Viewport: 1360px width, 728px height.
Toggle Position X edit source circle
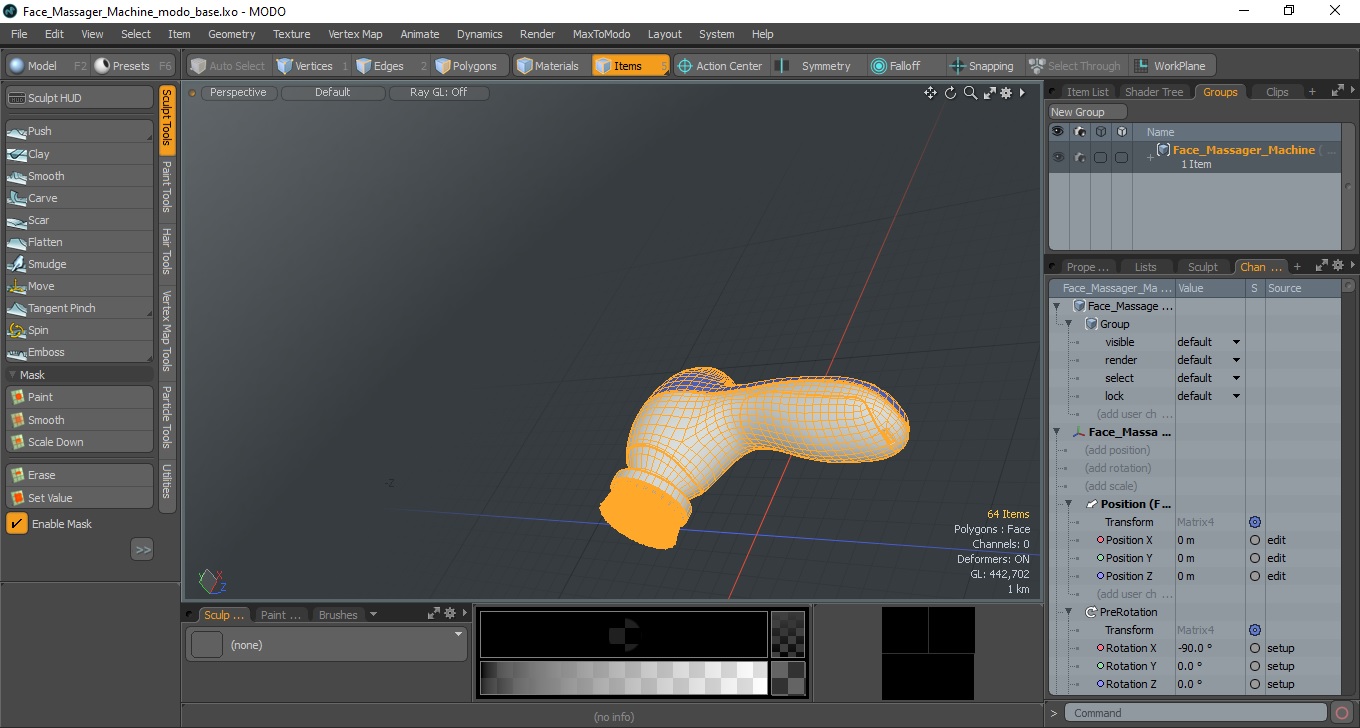[x=1255, y=540]
